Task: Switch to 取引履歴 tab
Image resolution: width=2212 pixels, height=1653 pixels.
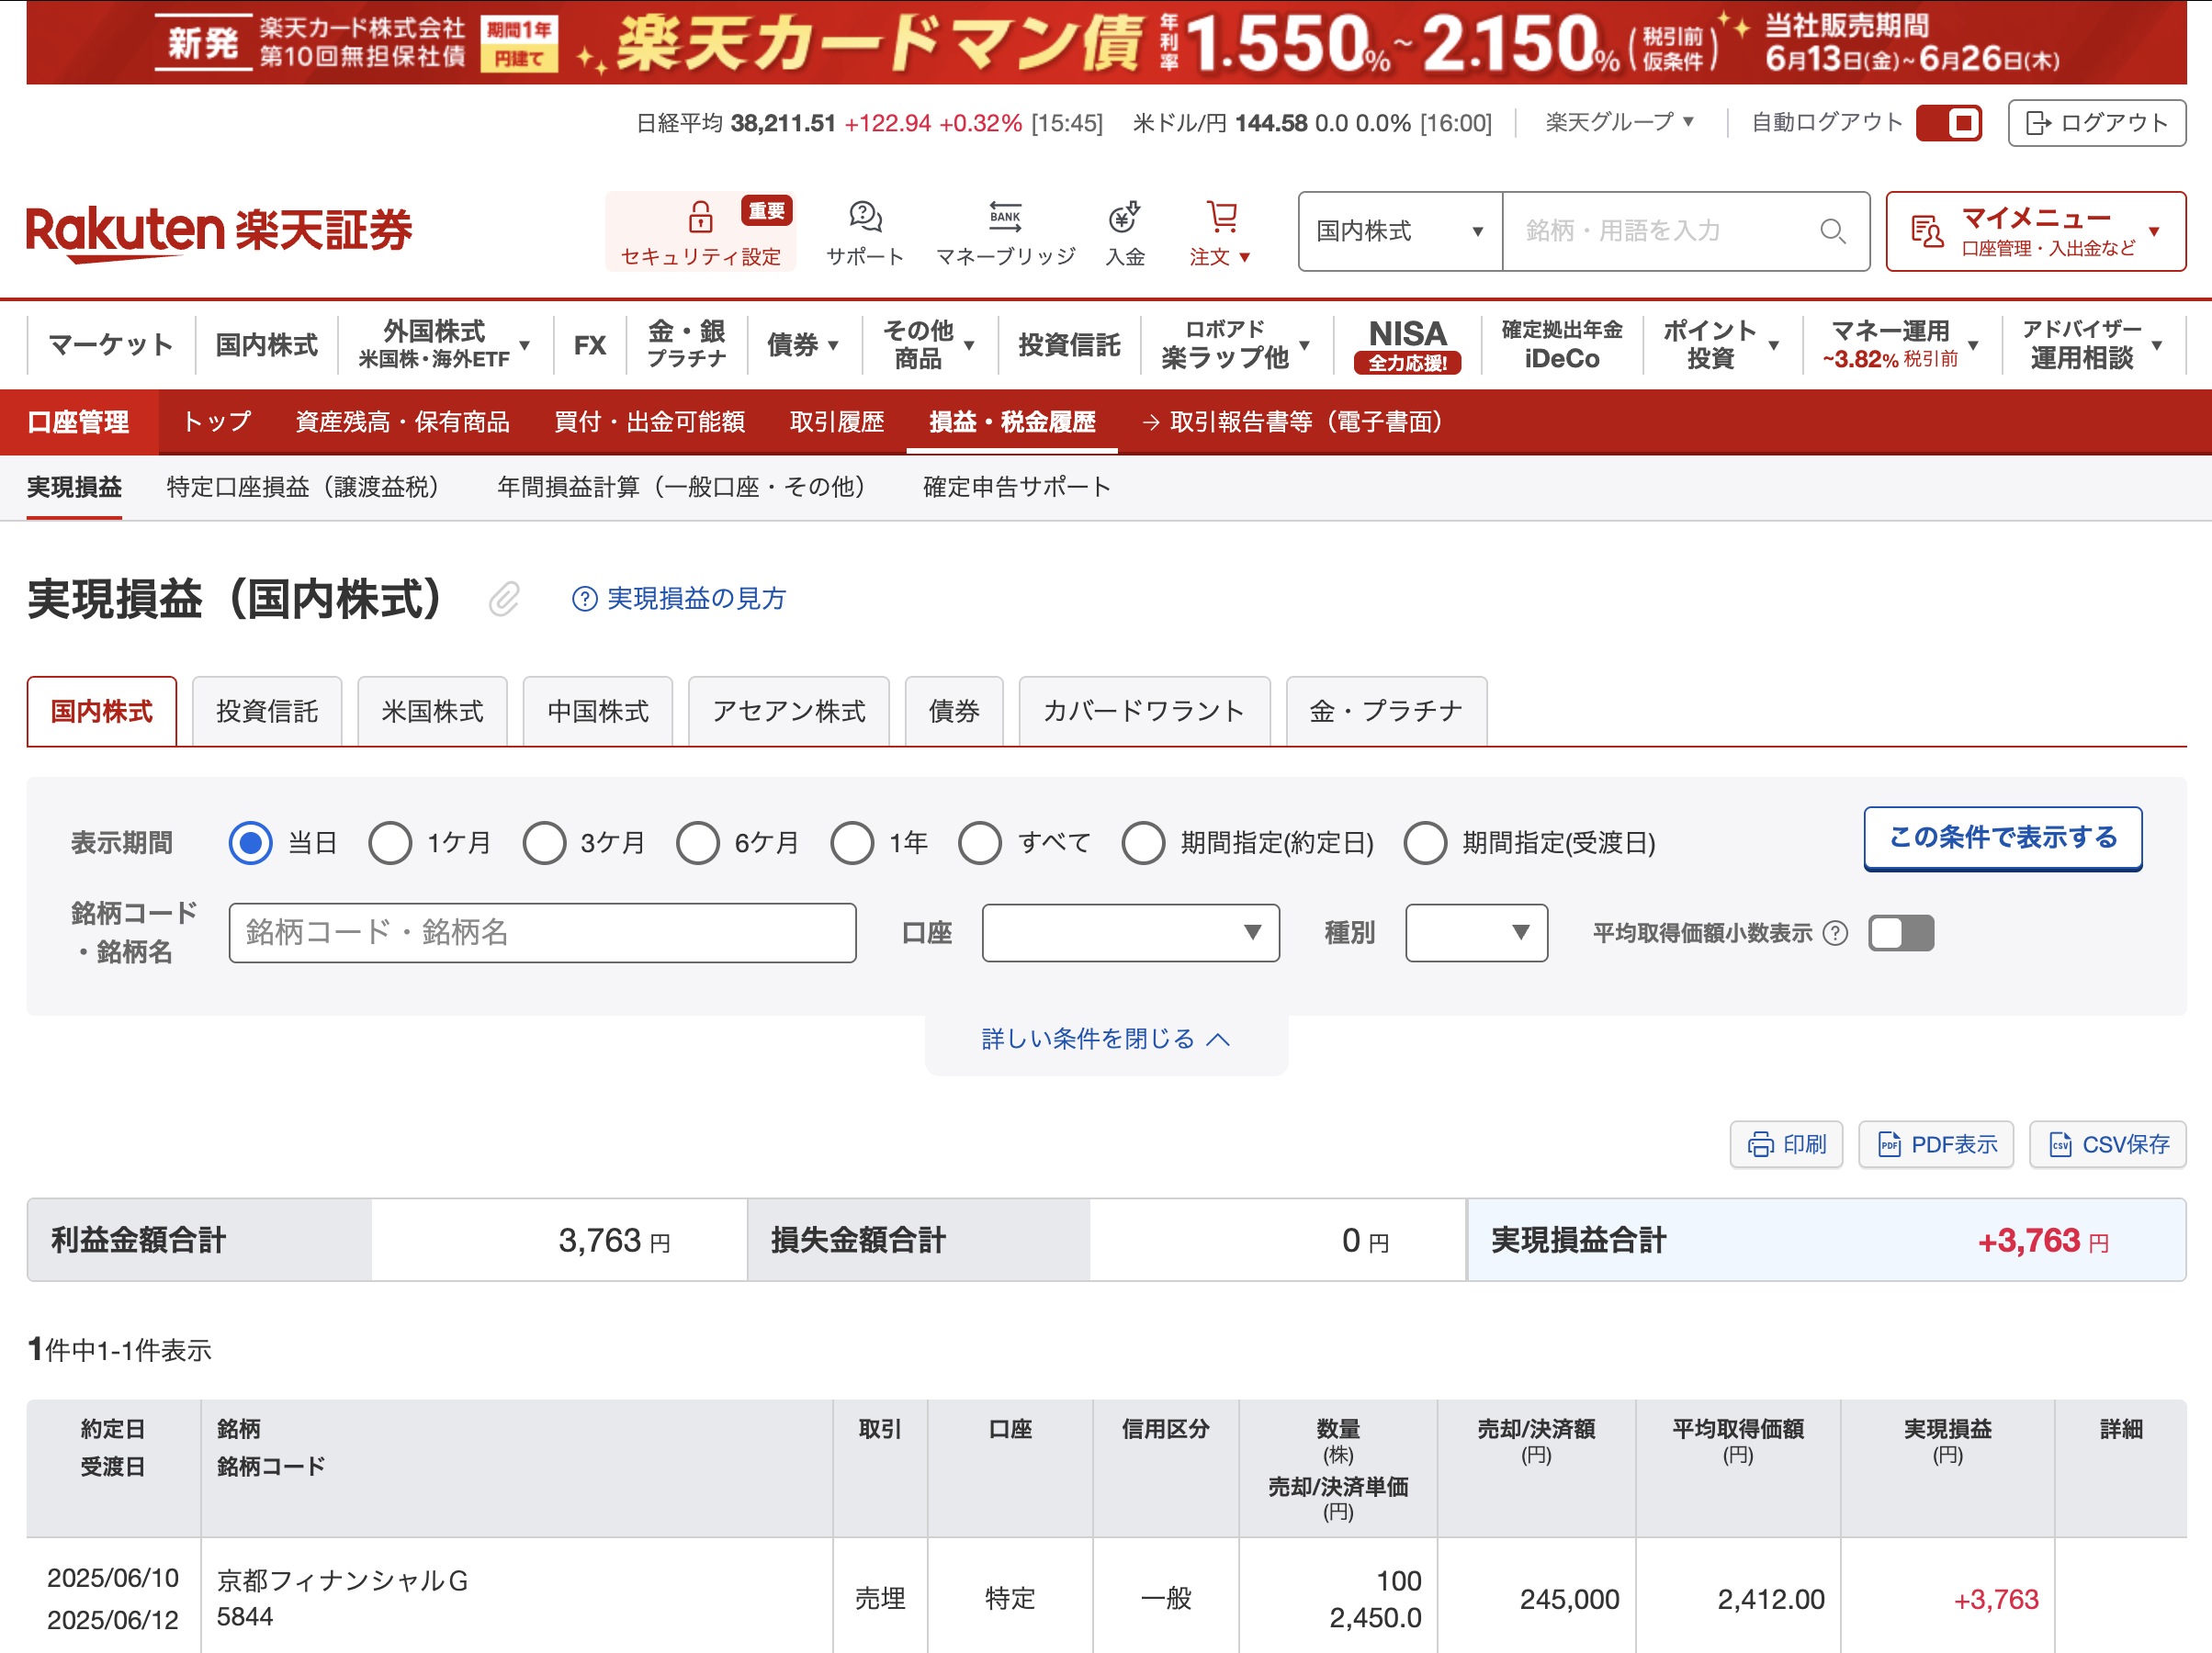Action: point(837,422)
